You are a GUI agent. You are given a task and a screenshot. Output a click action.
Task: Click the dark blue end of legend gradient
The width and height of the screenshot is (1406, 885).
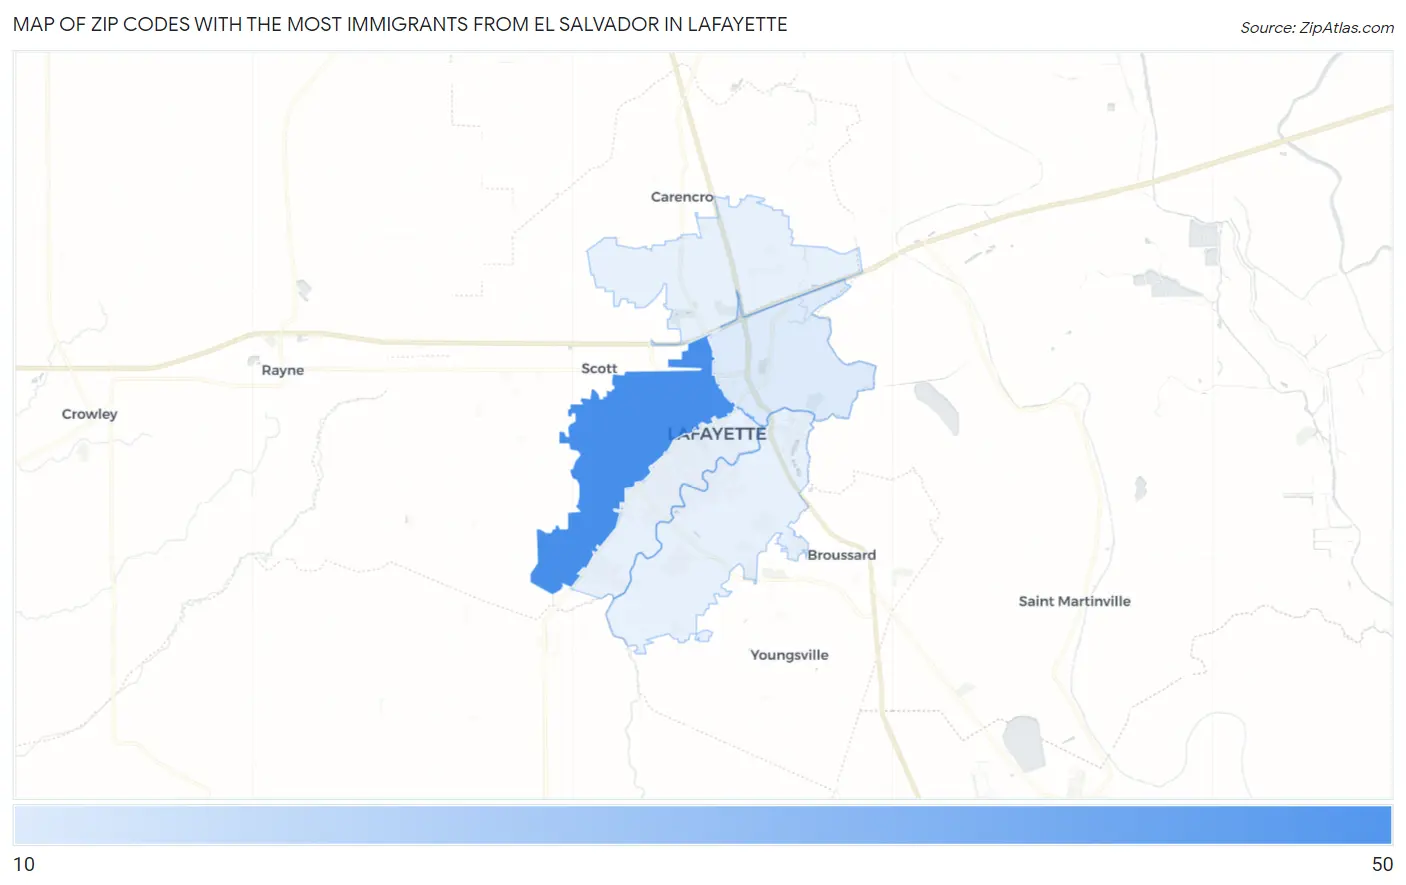1370,826
